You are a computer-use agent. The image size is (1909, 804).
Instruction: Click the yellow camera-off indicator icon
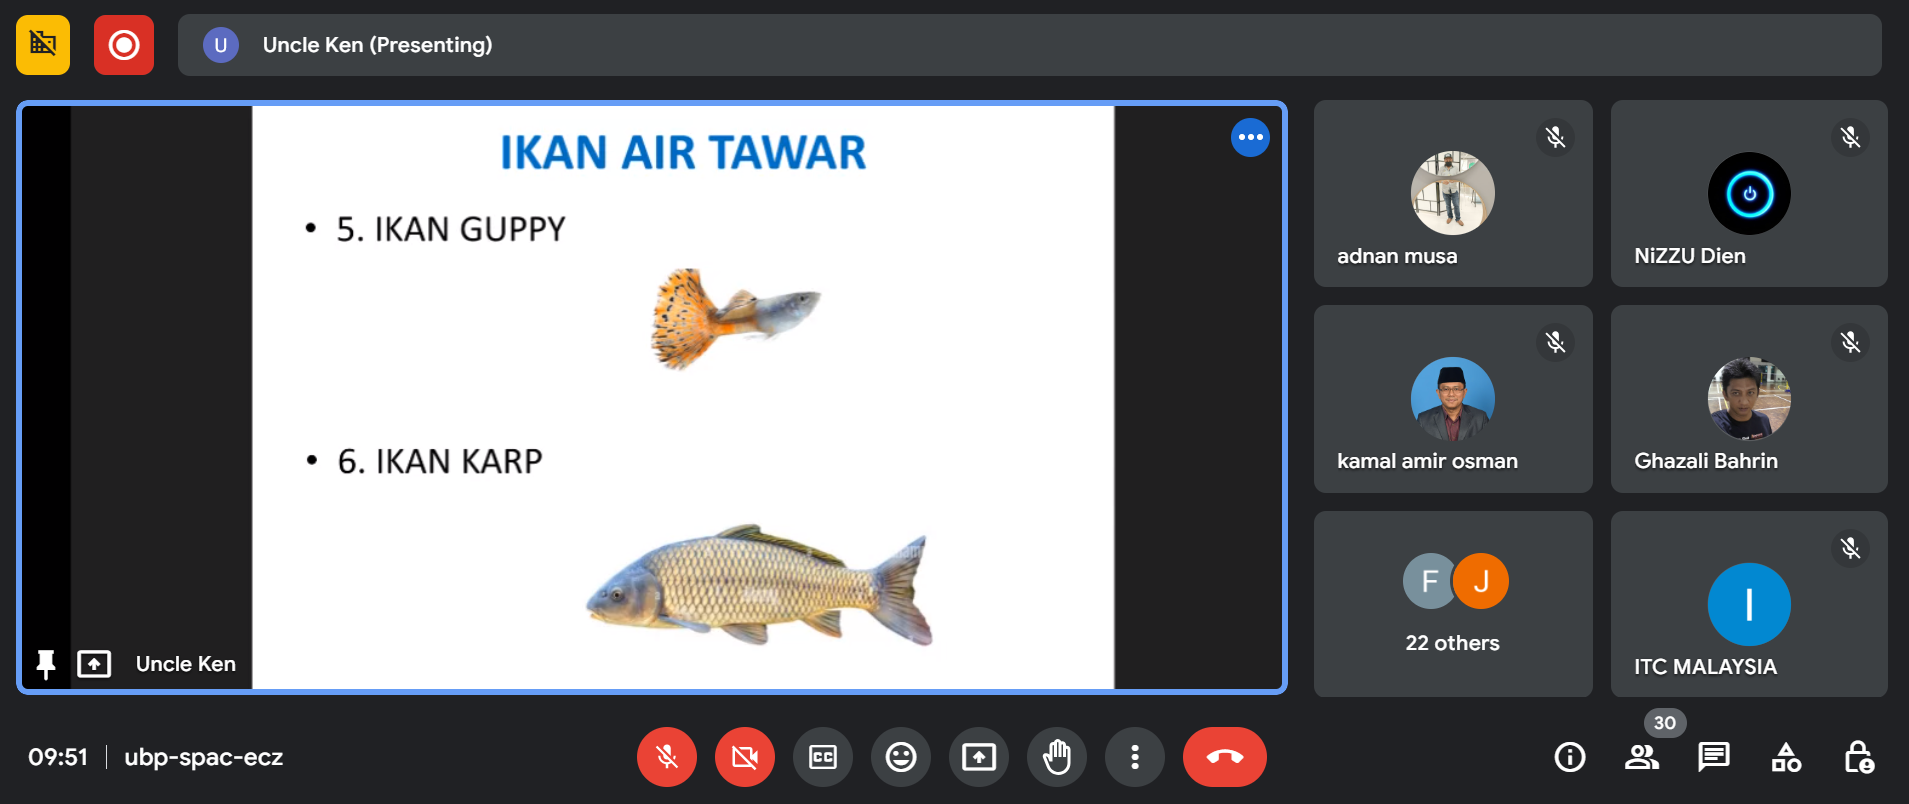(x=43, y=45)
